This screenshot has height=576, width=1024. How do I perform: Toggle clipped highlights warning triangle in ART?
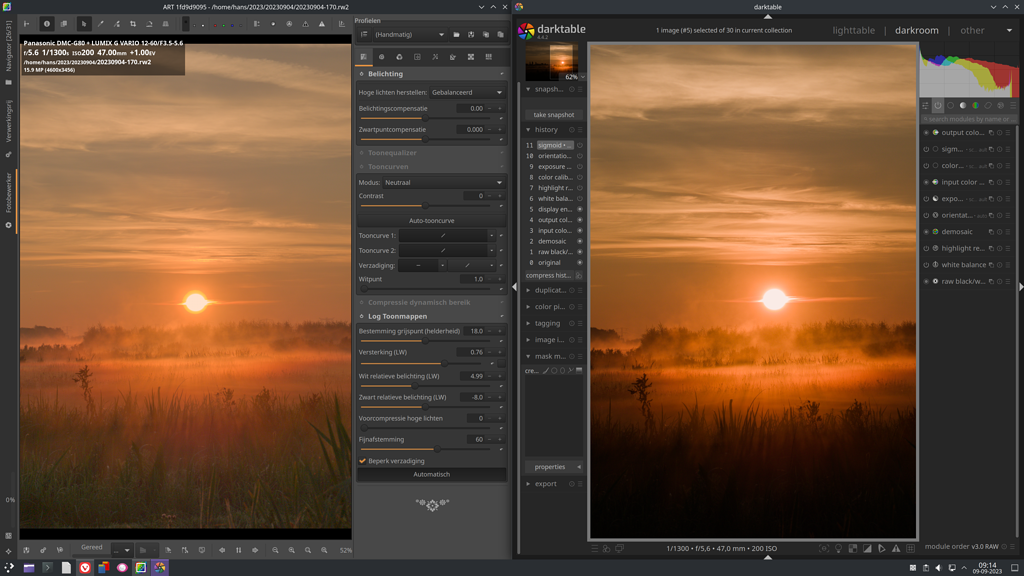(321, 24)
